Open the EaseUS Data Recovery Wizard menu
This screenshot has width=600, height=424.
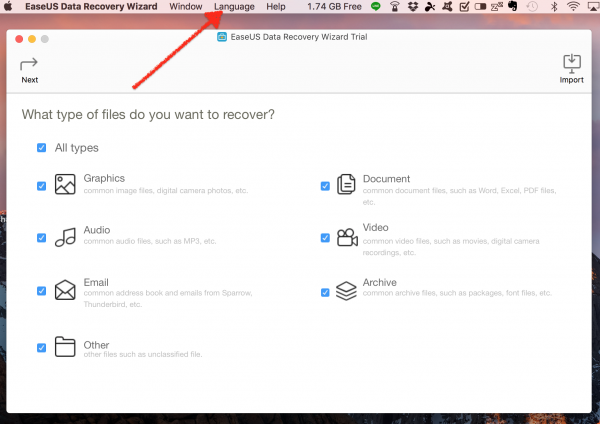(91, 7)
